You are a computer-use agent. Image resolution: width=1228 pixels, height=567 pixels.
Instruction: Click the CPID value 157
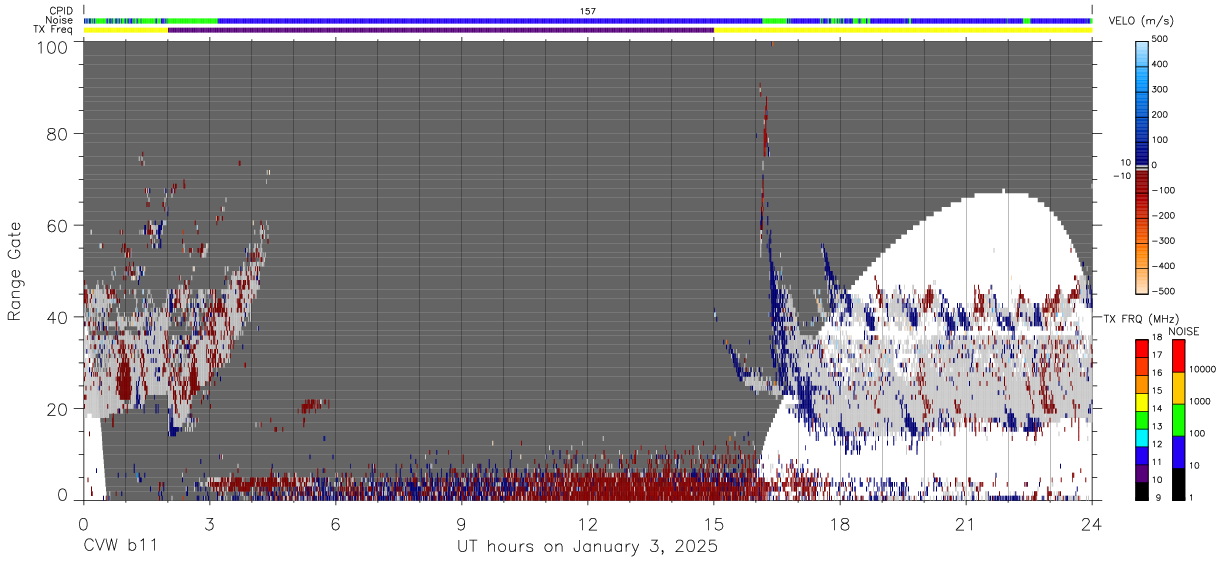click(588, 11)
